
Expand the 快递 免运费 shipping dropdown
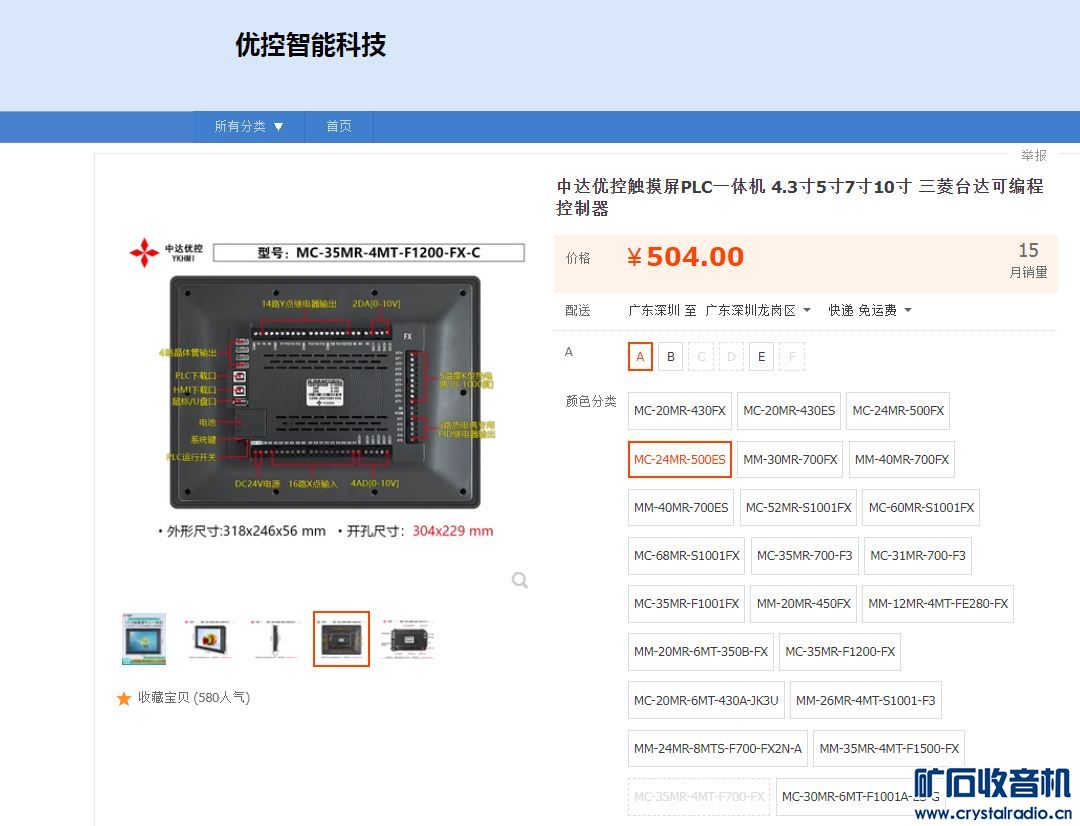coord(870,311)
